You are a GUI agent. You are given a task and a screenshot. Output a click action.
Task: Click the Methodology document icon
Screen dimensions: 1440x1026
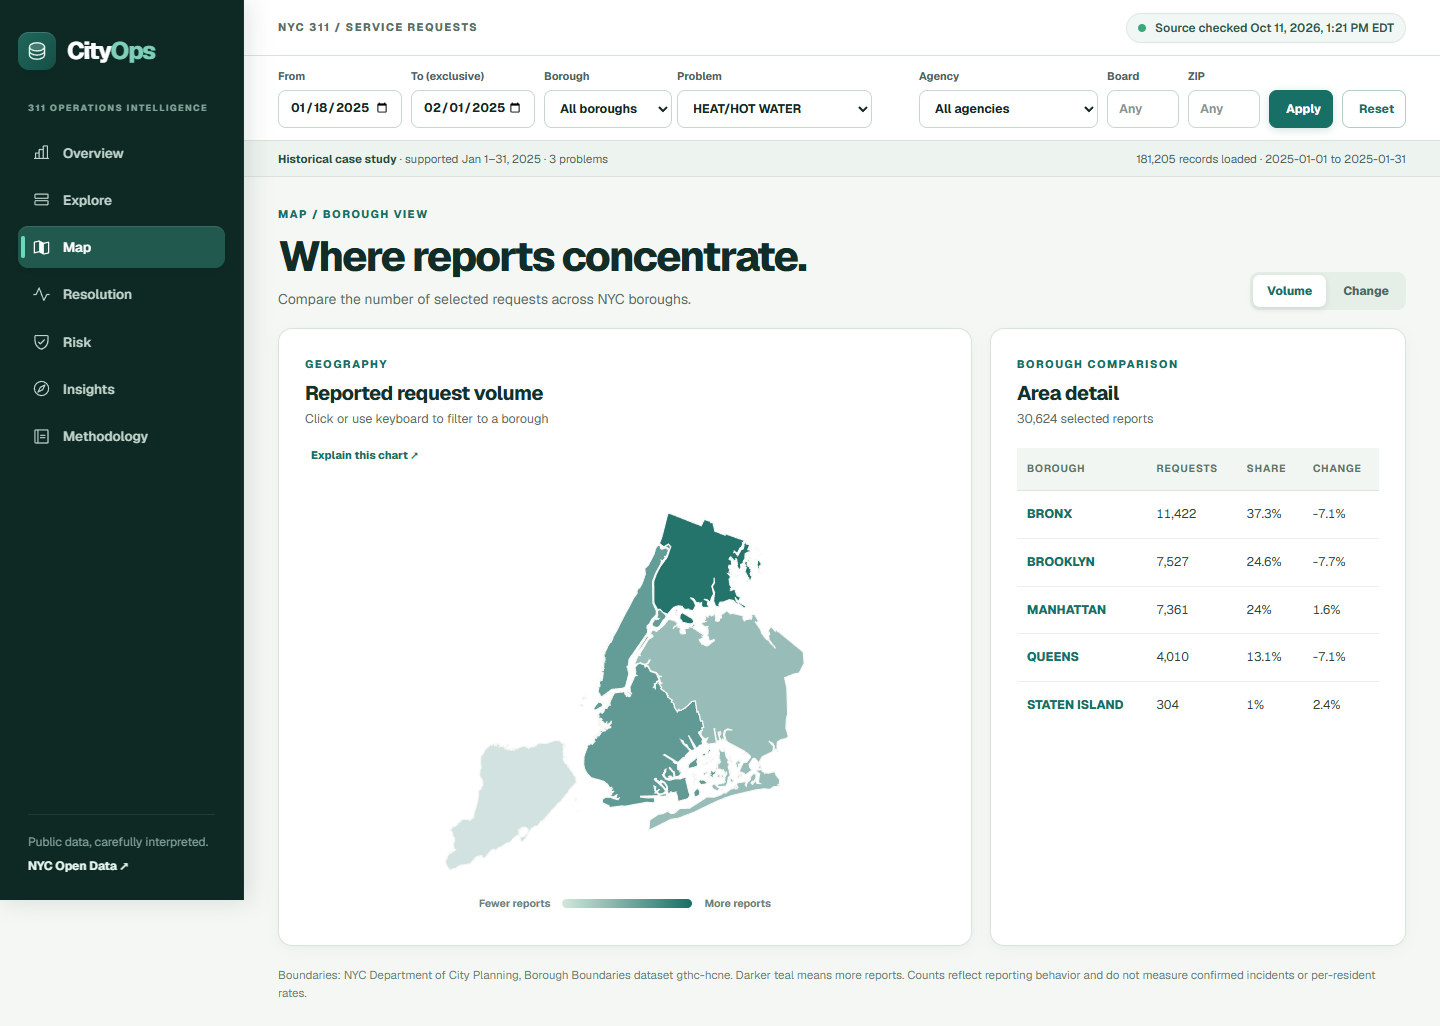tap(41, 436)
